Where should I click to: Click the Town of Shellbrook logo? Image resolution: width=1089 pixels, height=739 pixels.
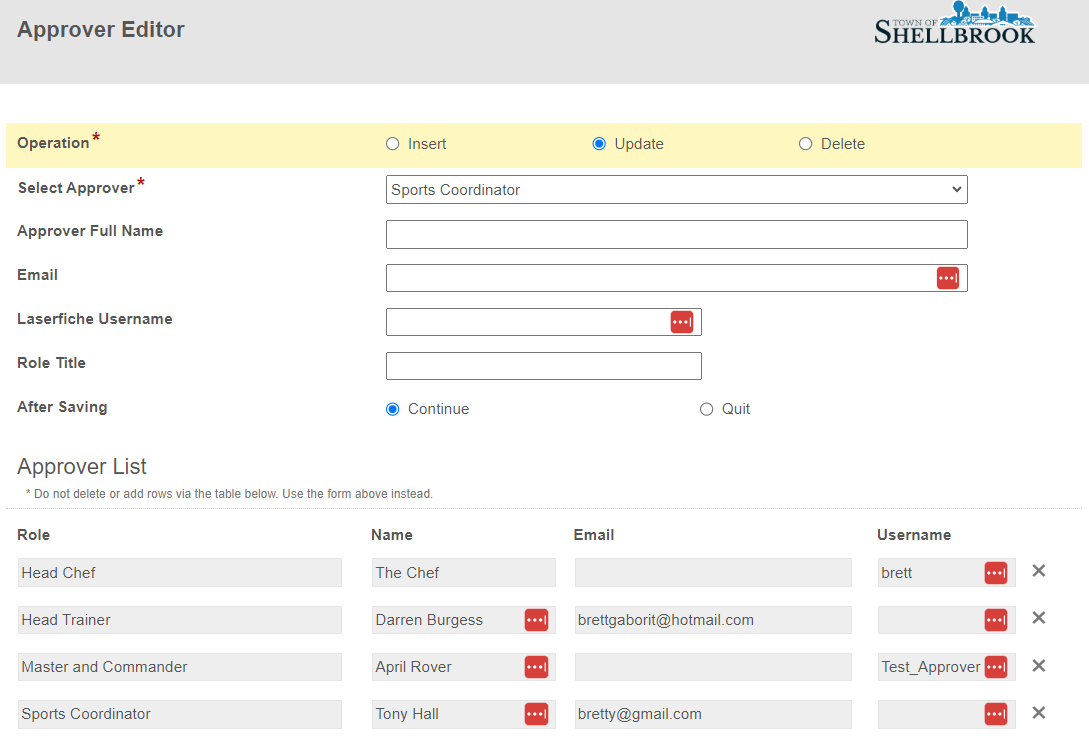point(954,24)
